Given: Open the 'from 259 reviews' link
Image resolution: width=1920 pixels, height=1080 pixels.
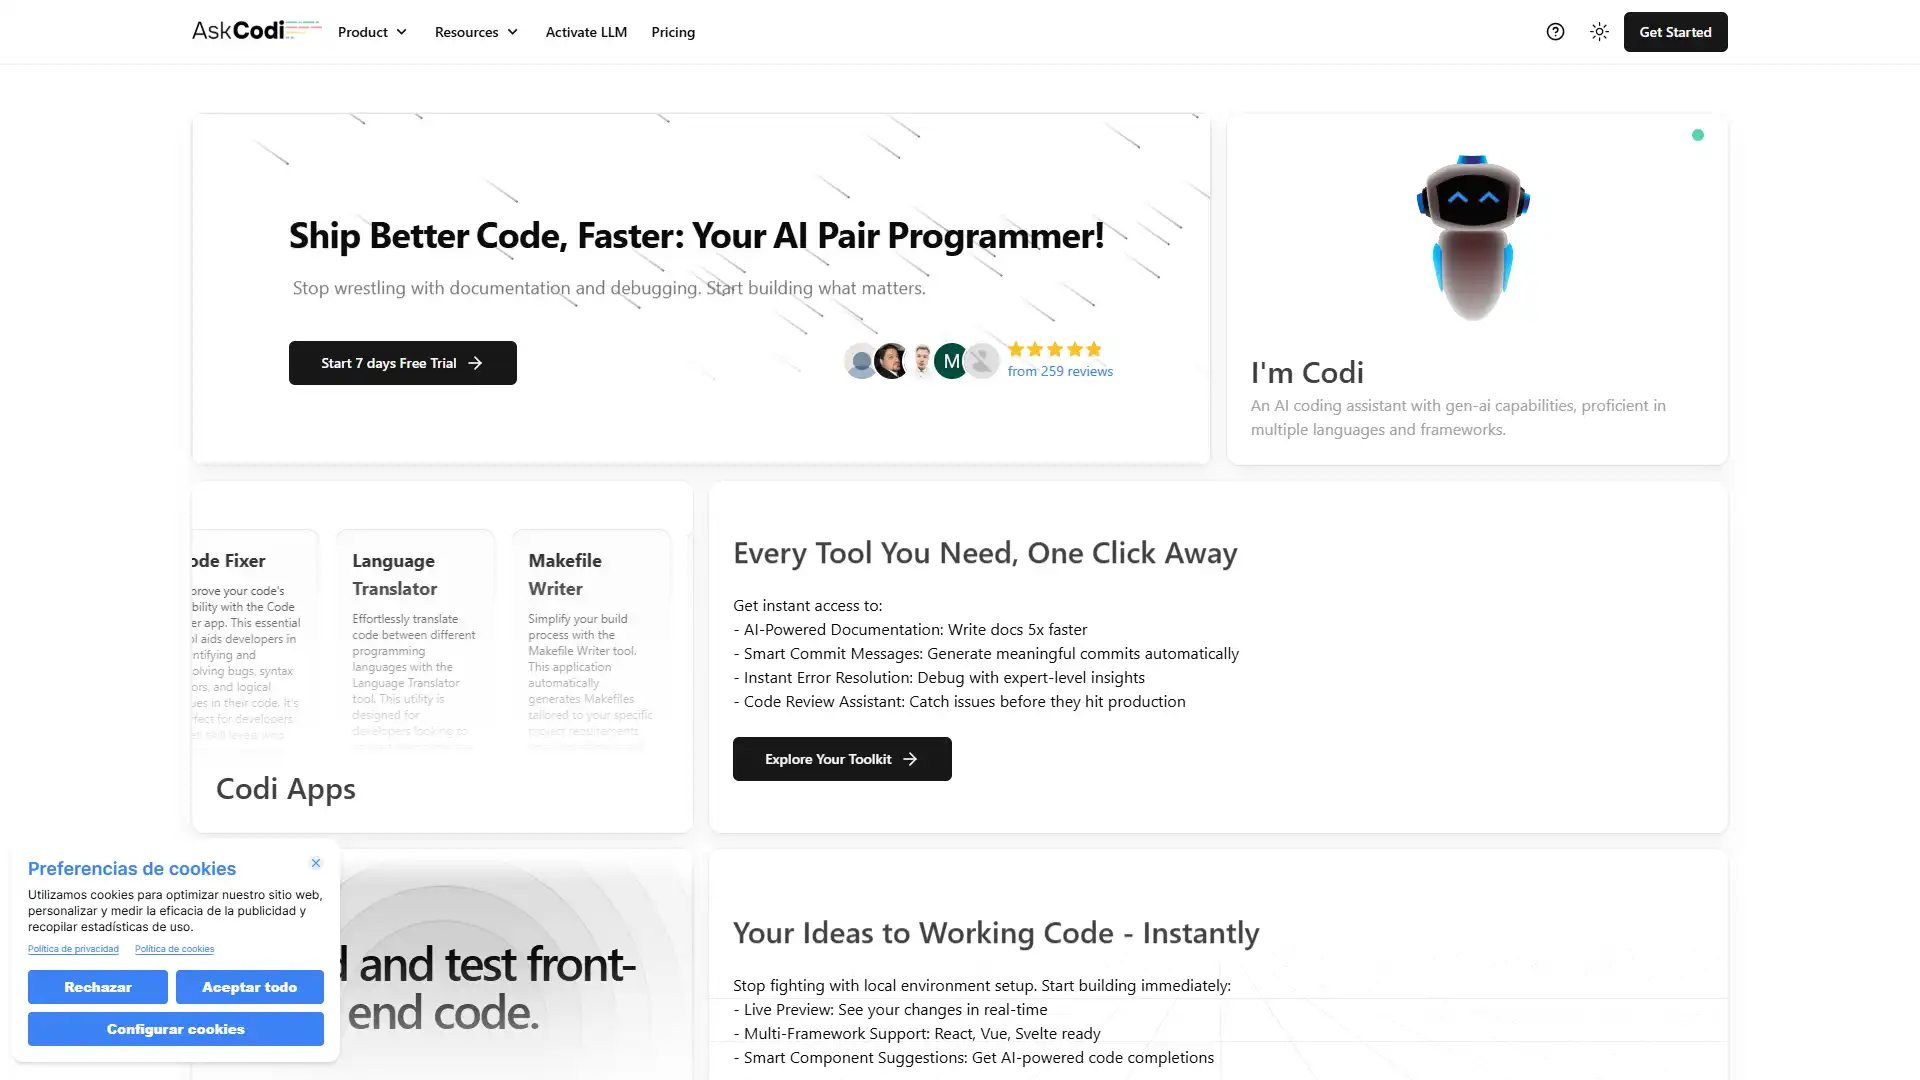Looking at the screenshot, I should point(1060,371).
